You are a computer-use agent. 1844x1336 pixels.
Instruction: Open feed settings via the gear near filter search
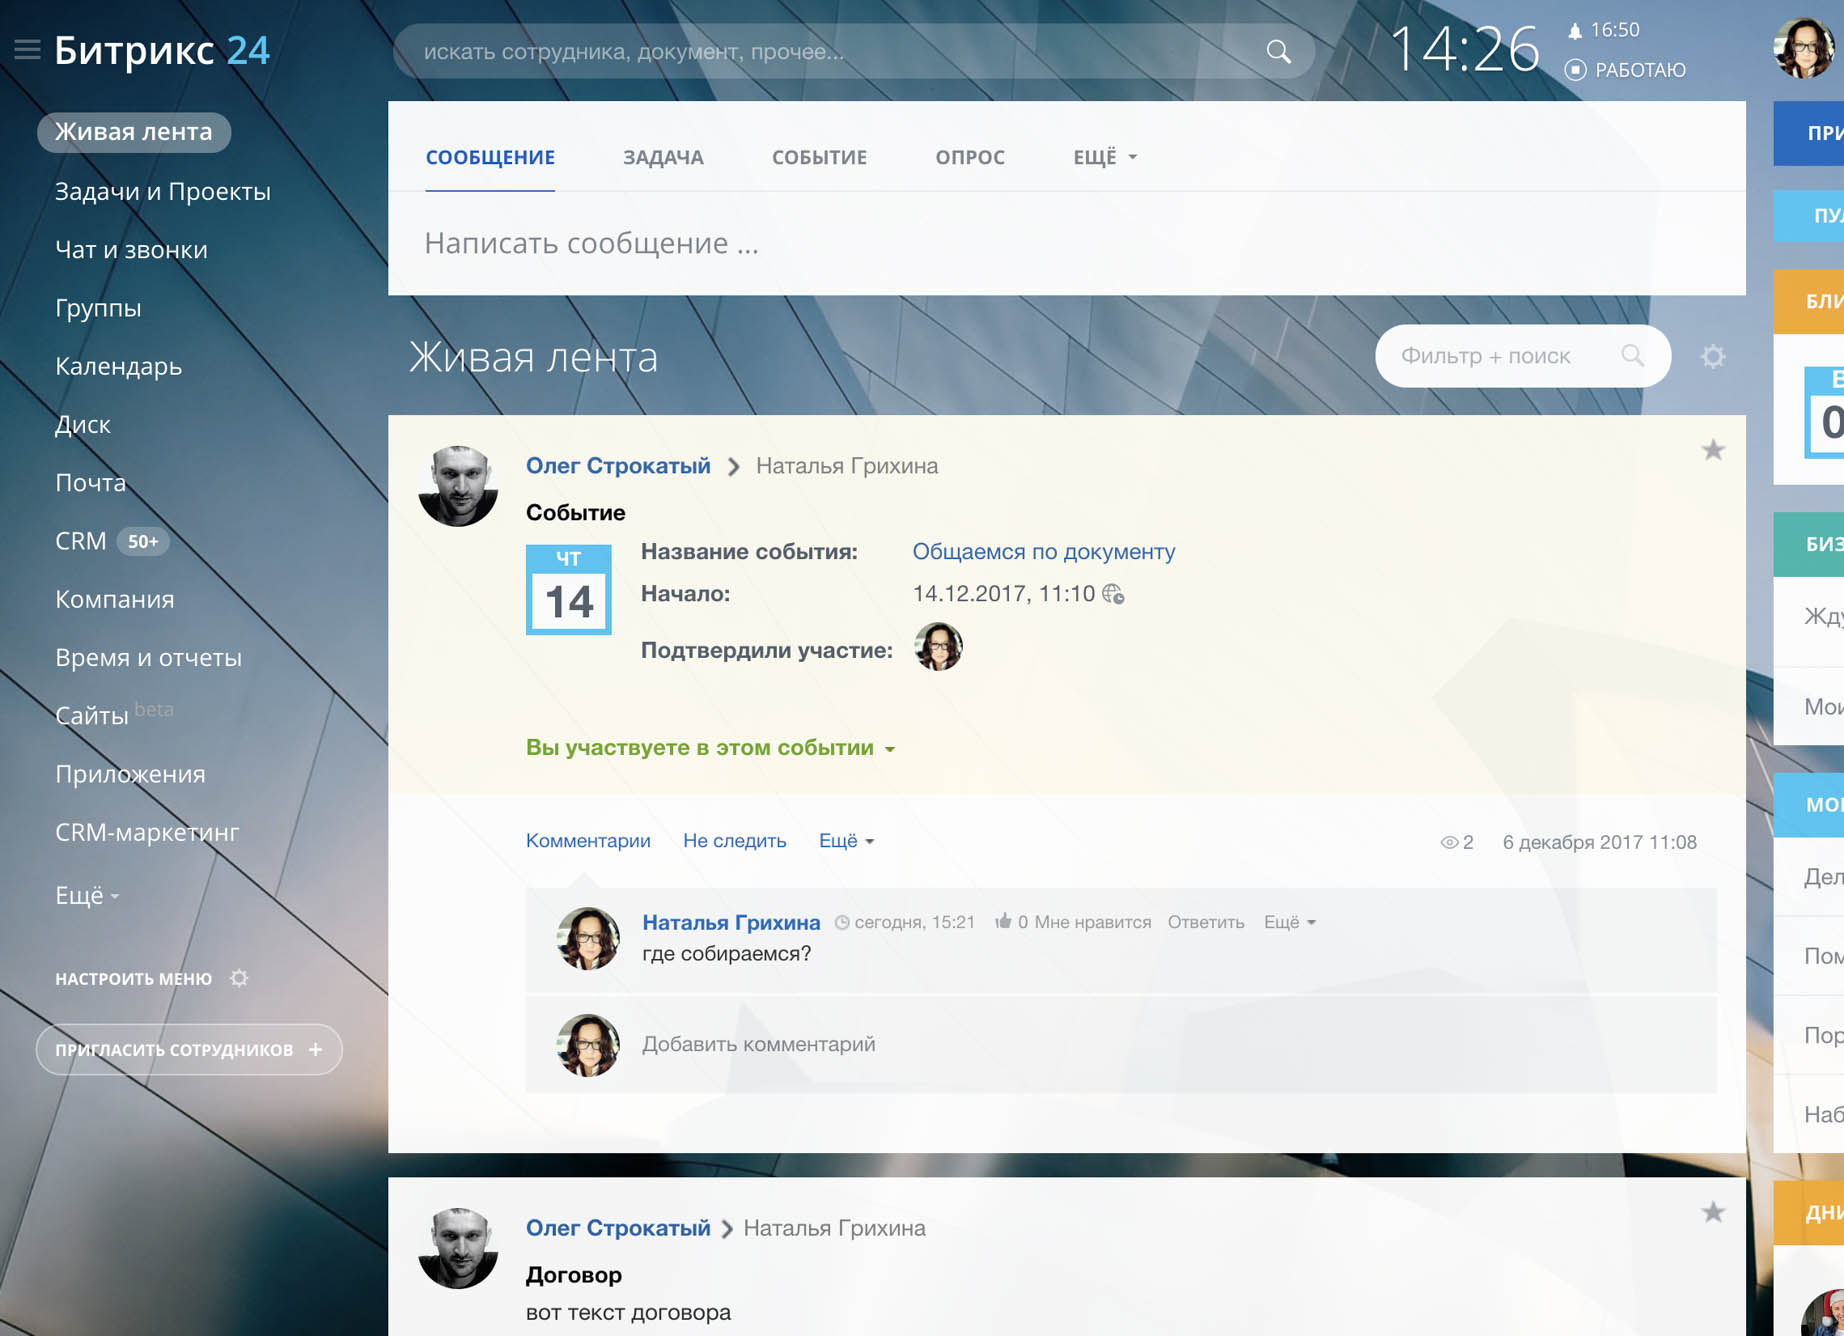click(x=1713, y=355)
